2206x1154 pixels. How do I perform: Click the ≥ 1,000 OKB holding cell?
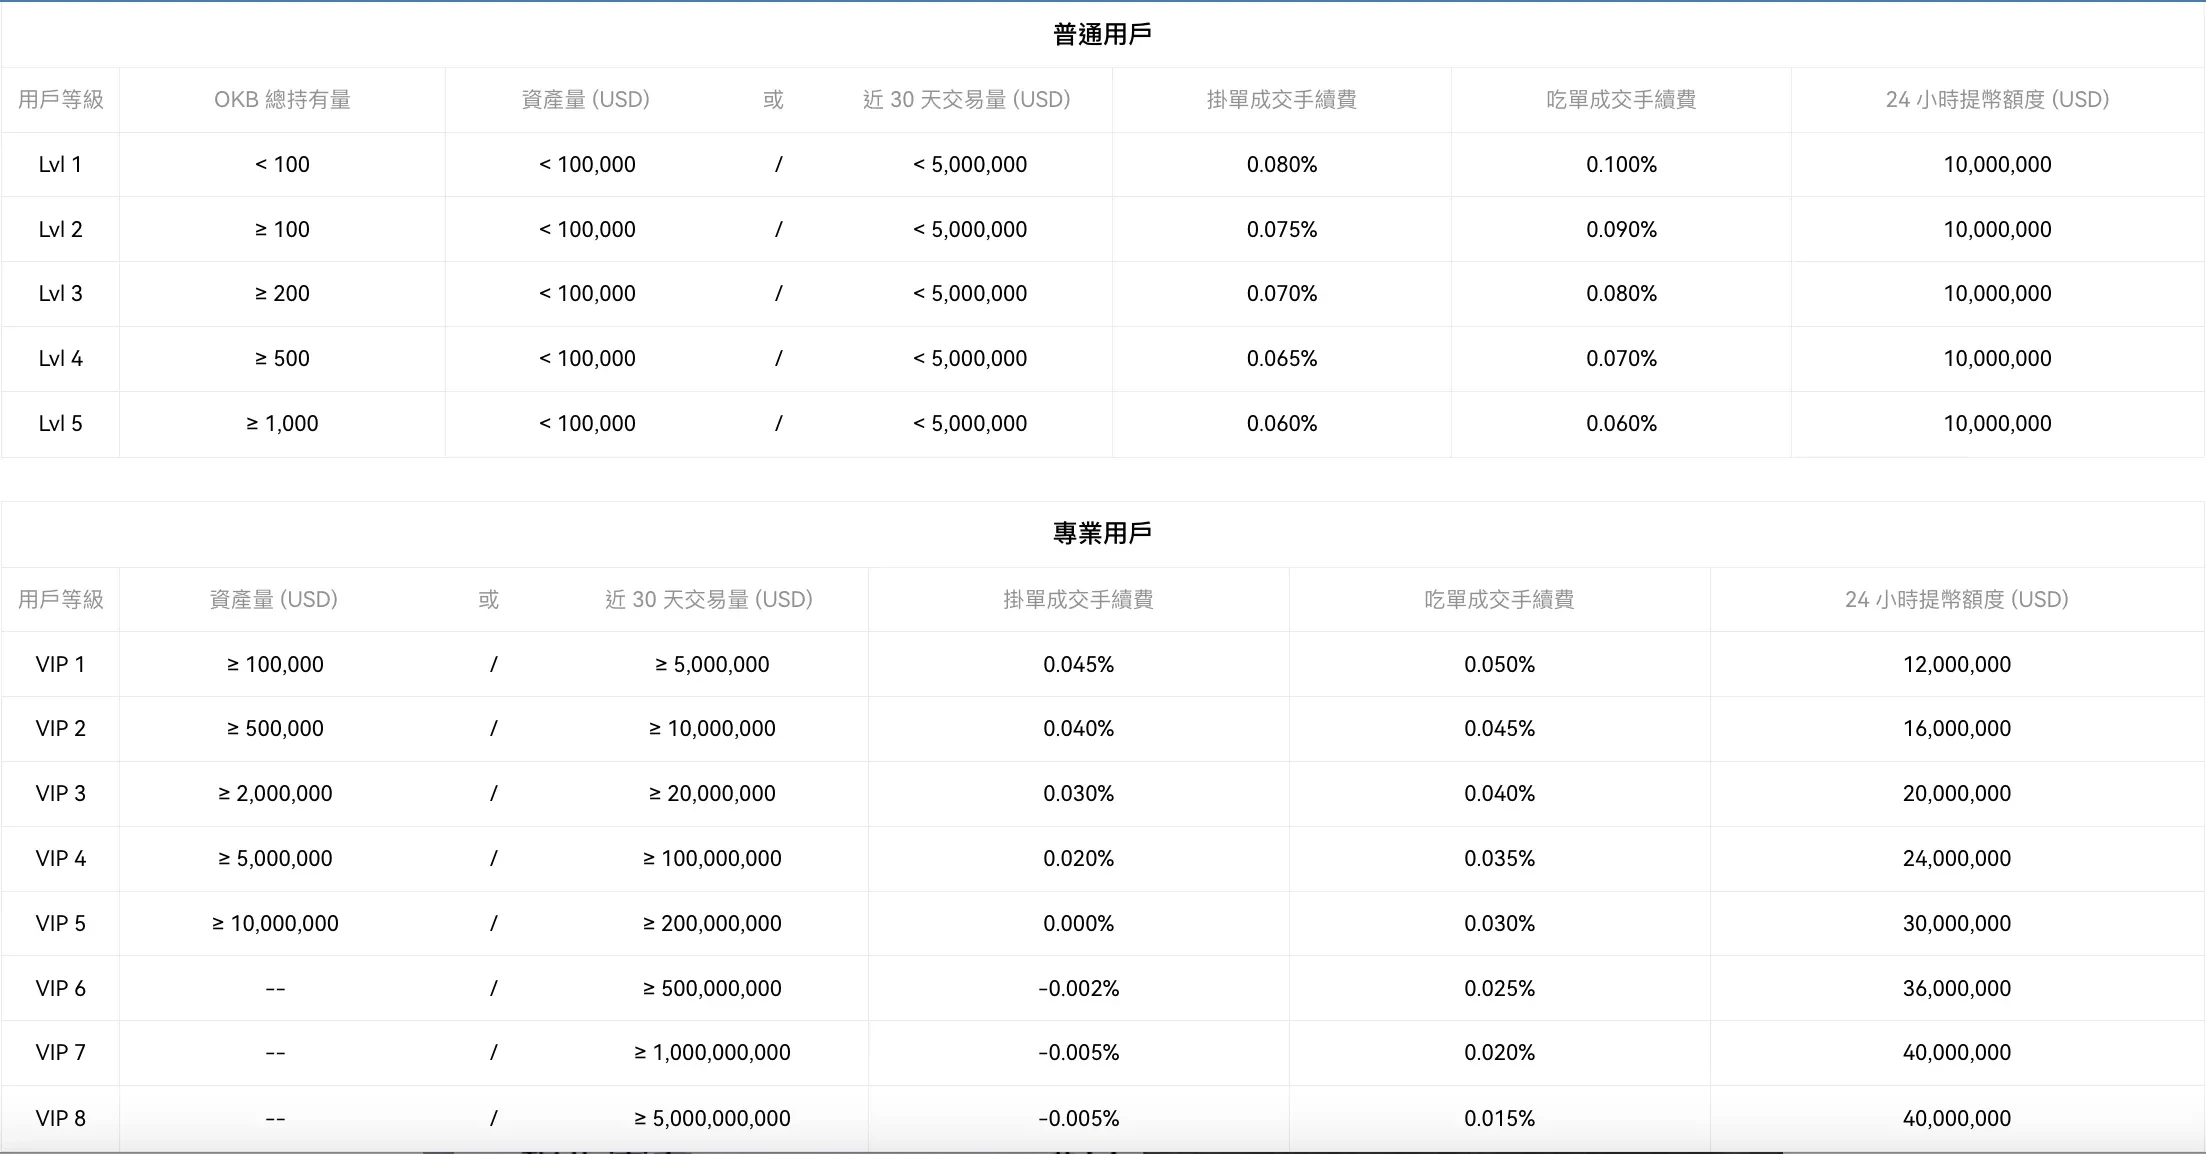click(x=282, y=423)
